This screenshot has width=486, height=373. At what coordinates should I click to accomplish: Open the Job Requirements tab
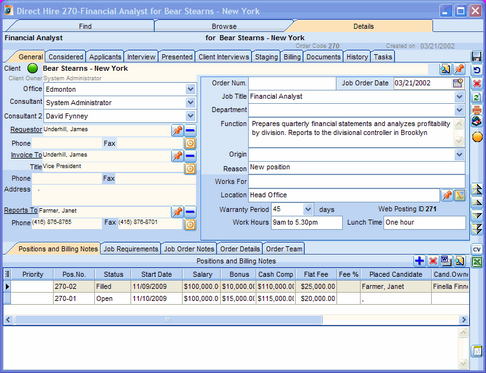point(131,249)
